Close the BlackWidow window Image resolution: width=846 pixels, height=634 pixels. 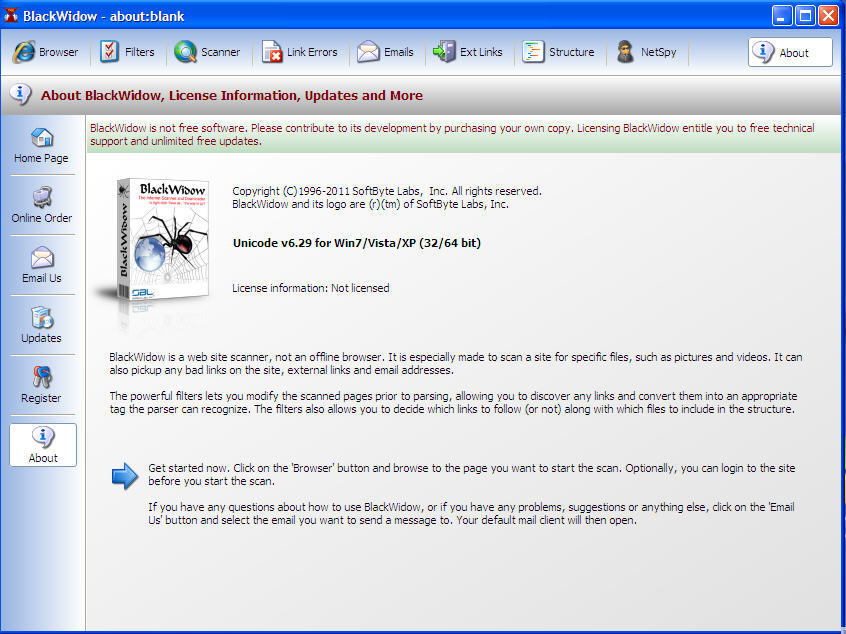coord(828,16)
